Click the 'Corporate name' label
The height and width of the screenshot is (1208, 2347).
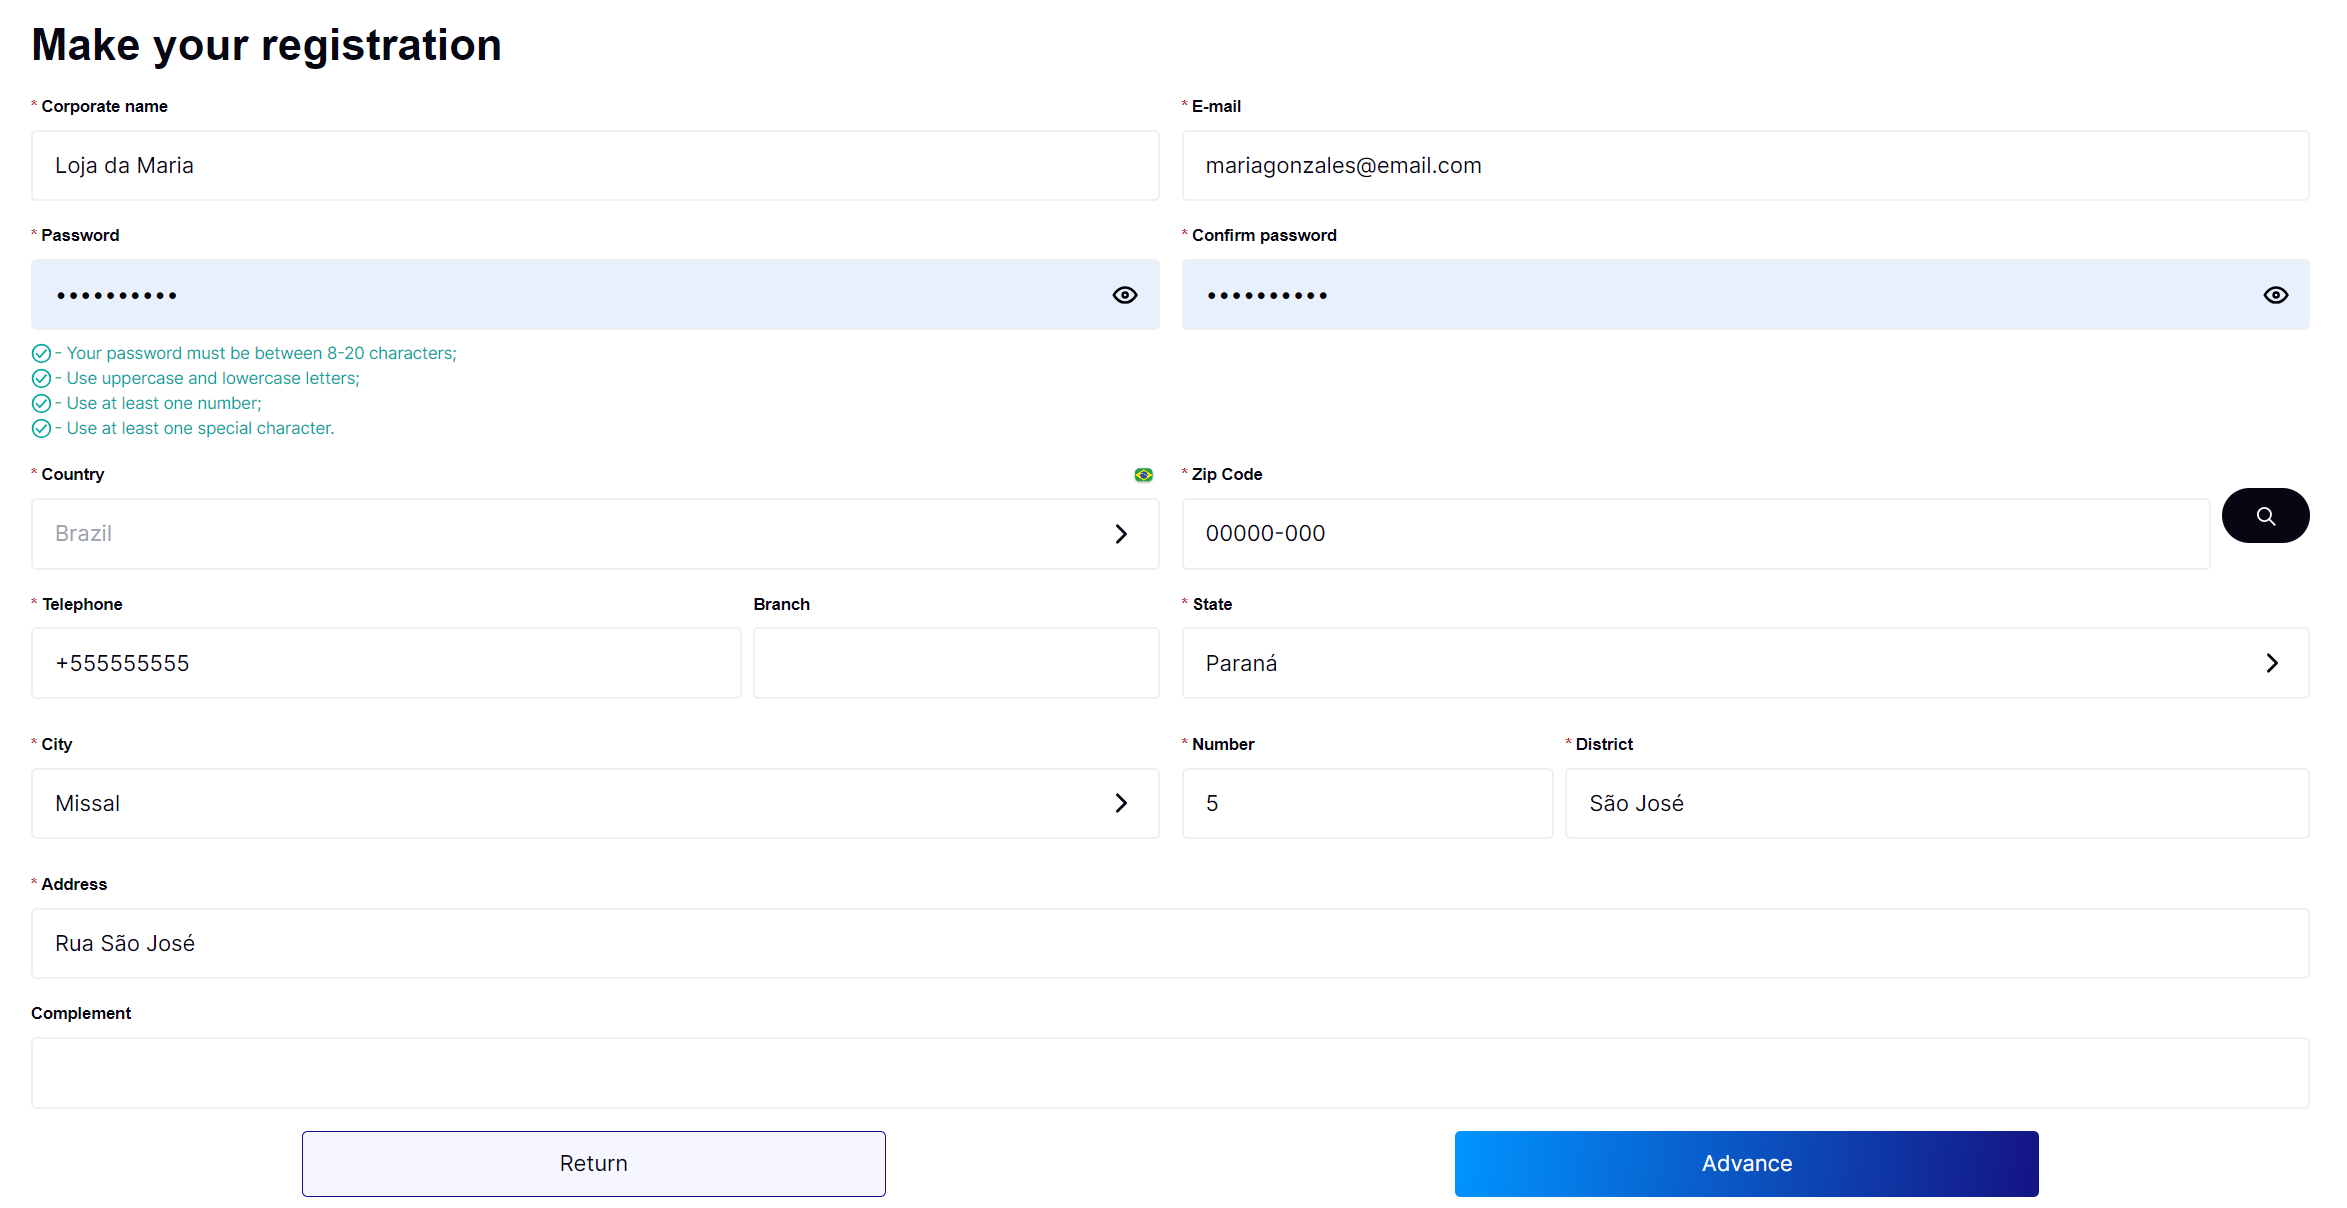coord(104,106)
